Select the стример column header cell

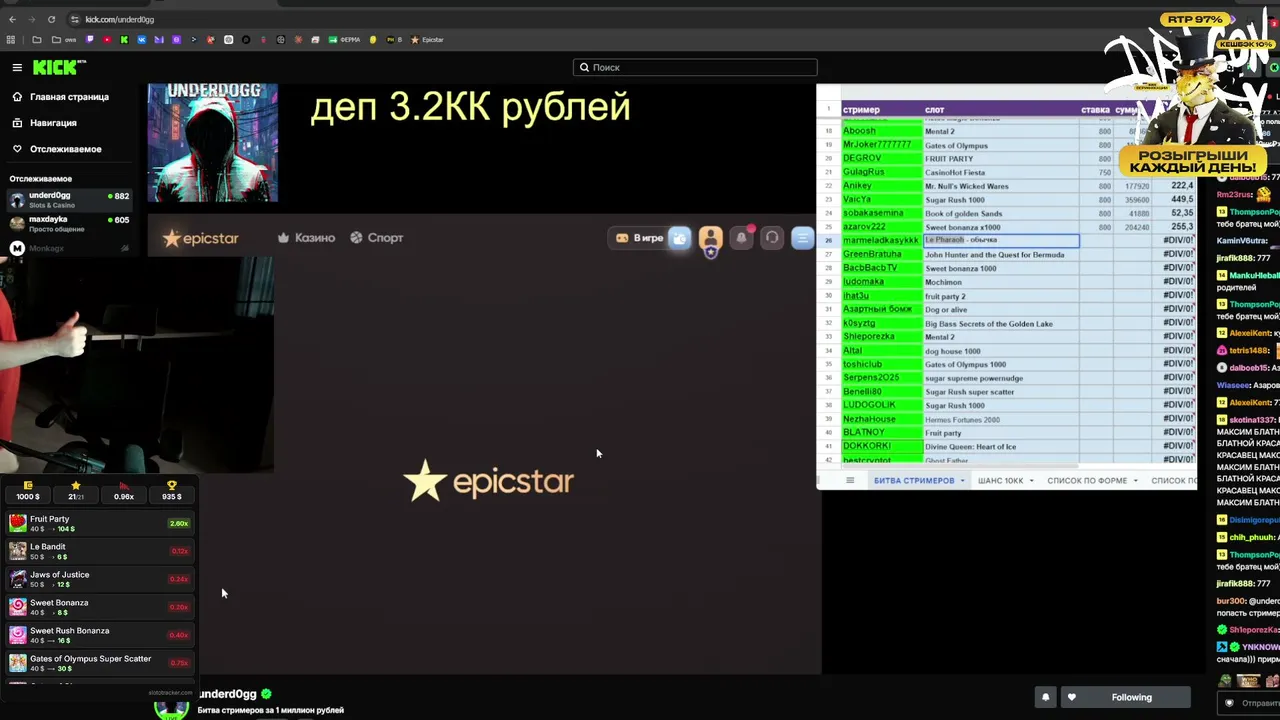click(x=880, y=110)
